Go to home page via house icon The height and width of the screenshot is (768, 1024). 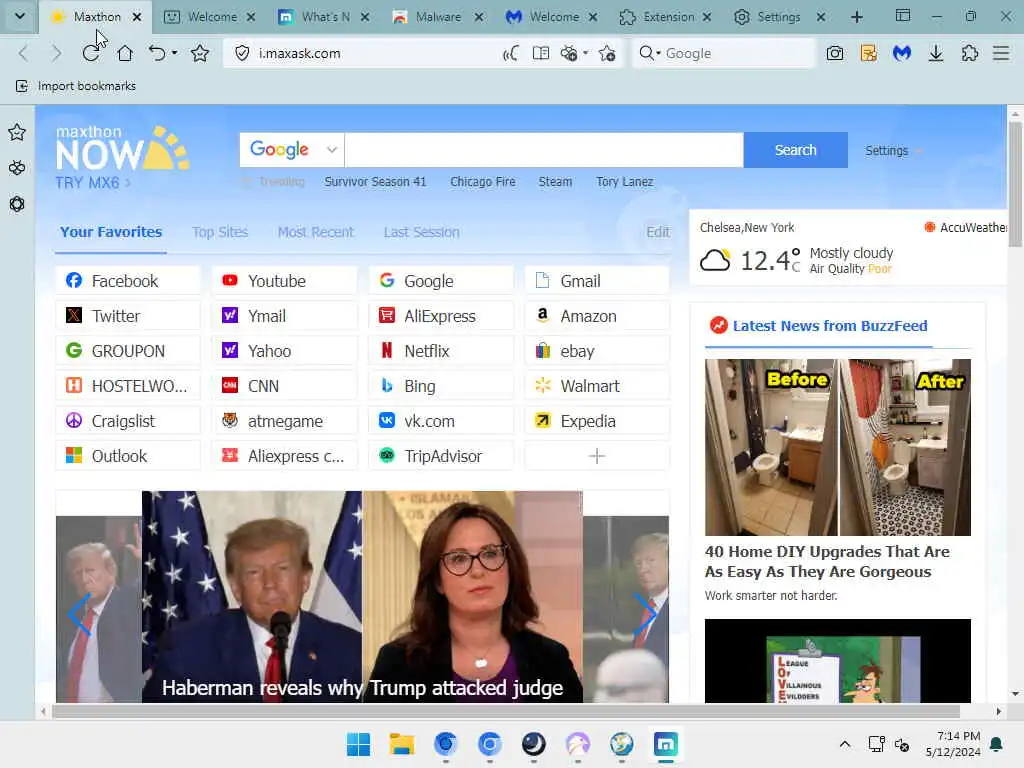tap(125, 54)
